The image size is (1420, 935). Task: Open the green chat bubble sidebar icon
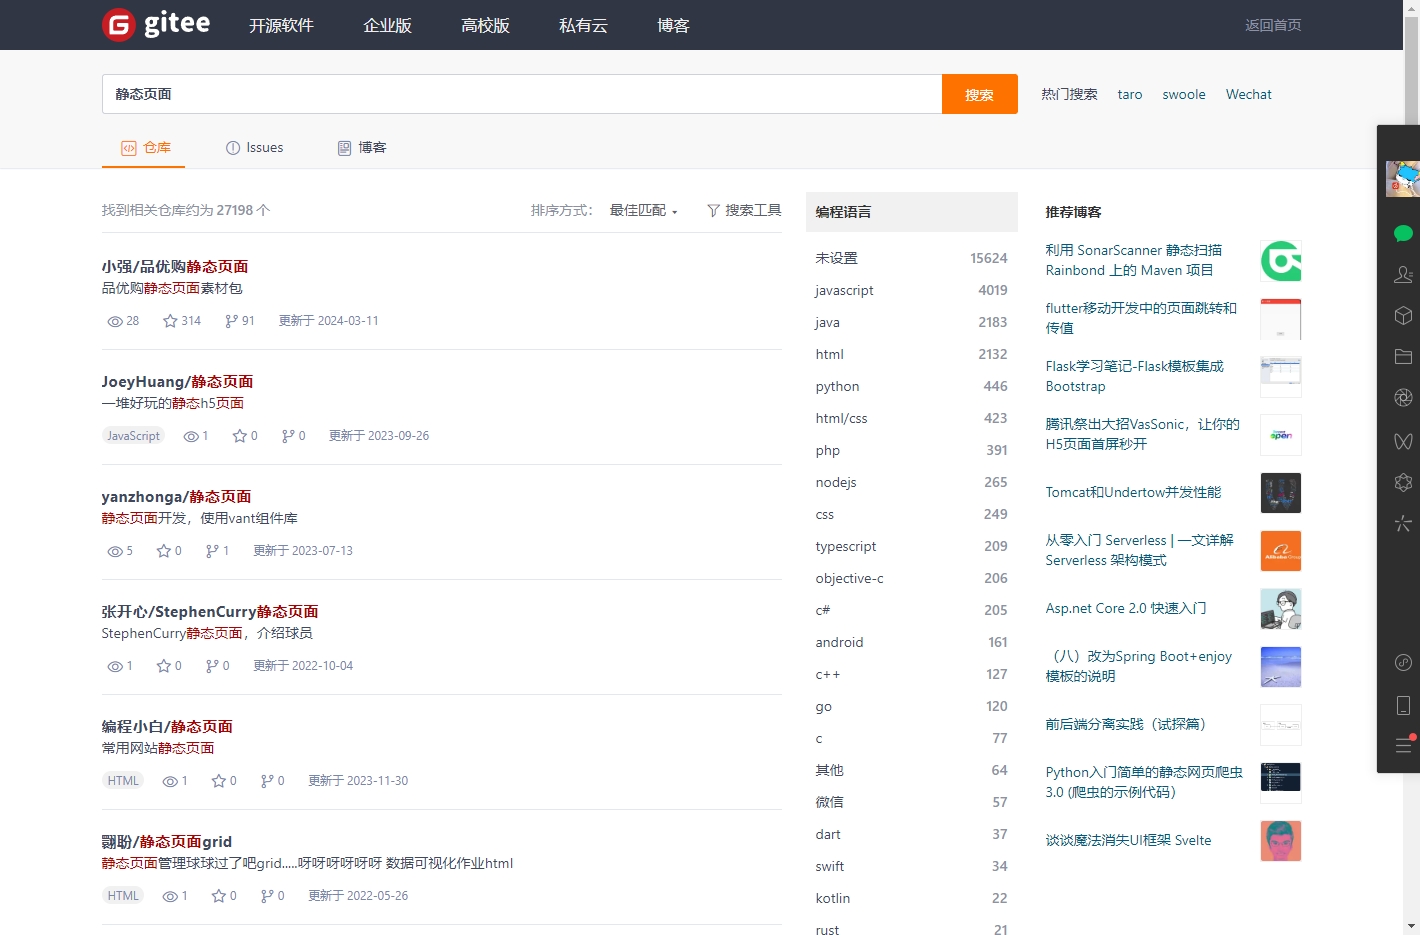pyautogui.click(x=1403, y=233)
